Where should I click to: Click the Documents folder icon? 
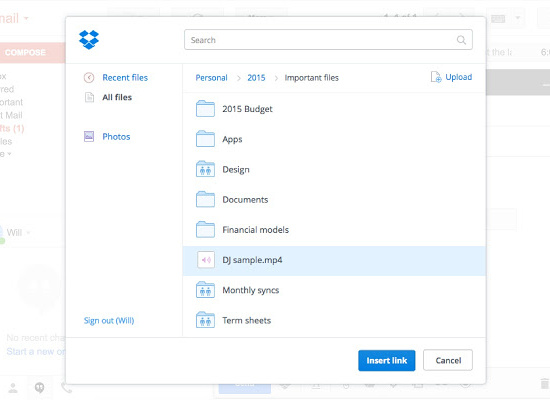[x=205, y=199]
